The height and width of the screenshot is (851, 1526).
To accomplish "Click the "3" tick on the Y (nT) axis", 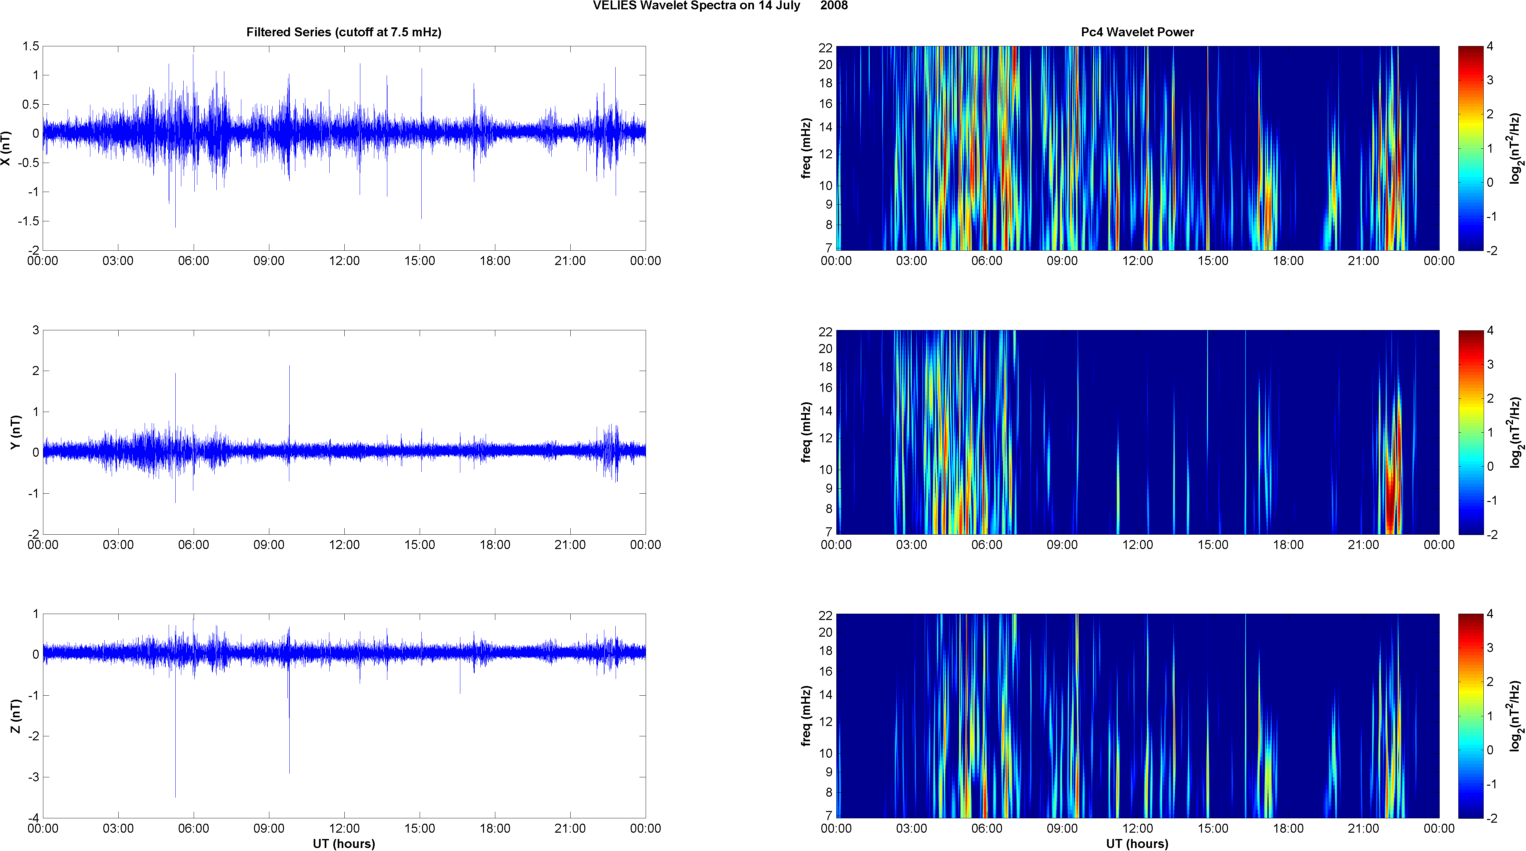I will 36,330.
